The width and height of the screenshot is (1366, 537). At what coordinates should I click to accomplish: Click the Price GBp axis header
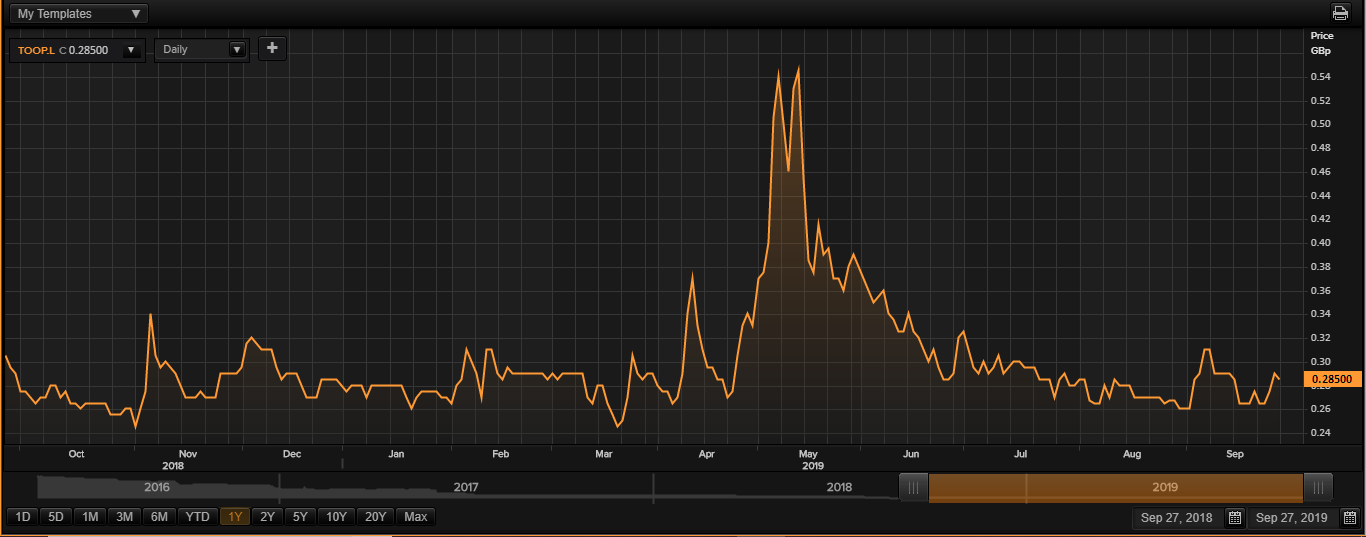pyautogui.click(x=1321, y=42)
